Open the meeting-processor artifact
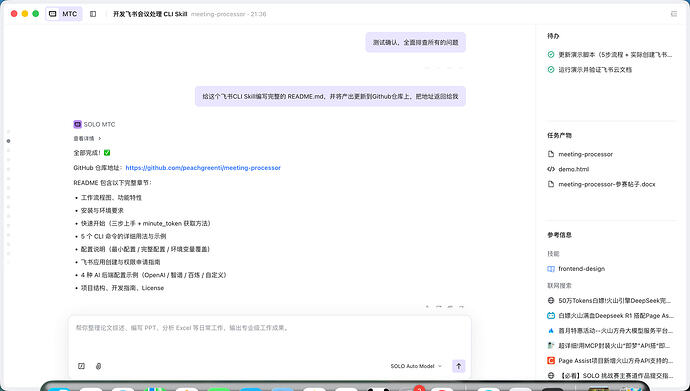Screen dimensions: 690x391 (580, 154)
